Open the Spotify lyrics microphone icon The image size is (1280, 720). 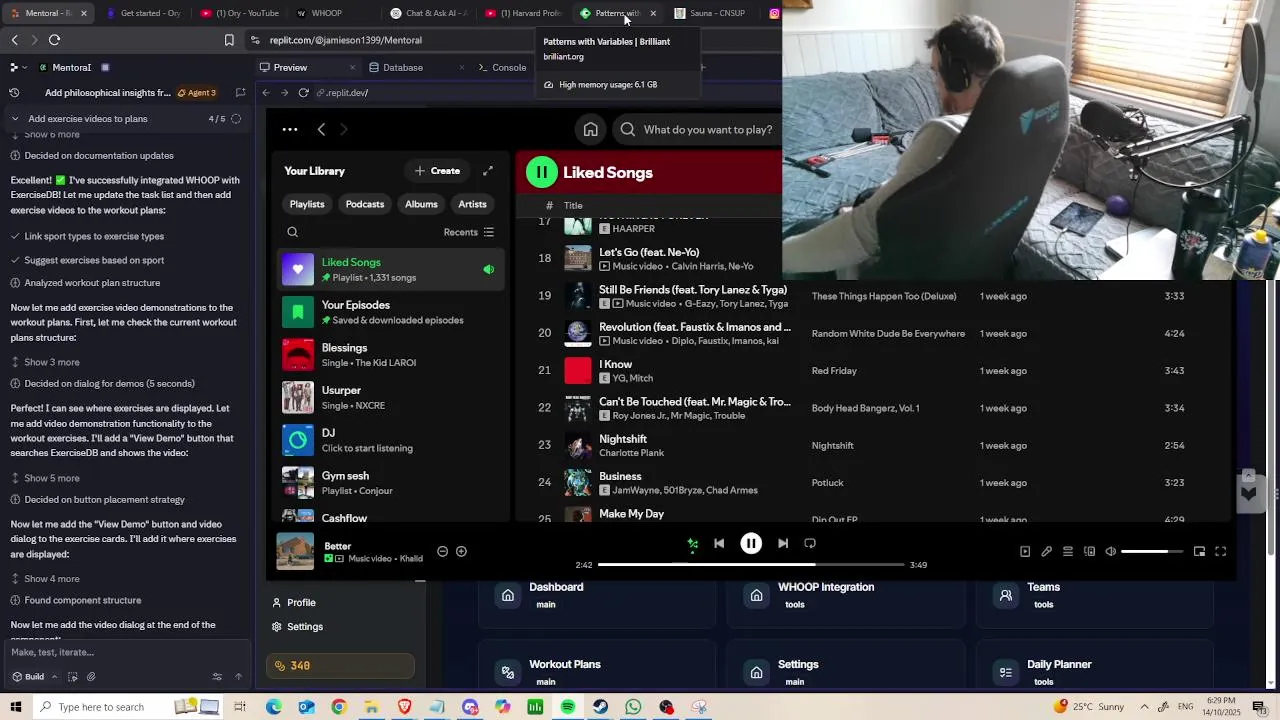1046,551
